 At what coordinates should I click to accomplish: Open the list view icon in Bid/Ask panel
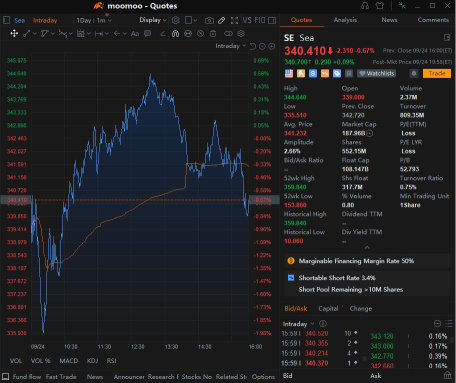[449, 323]
